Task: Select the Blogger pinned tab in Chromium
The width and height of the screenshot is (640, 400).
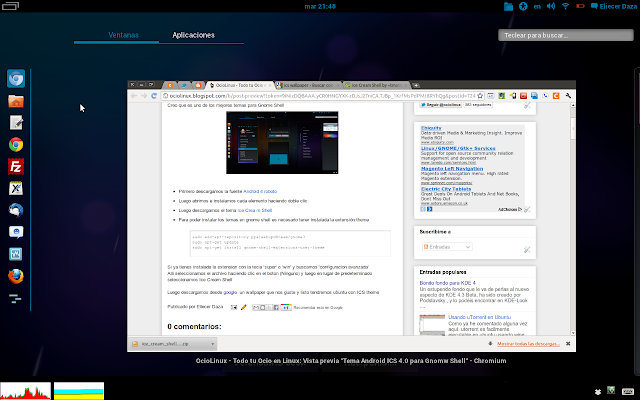Action: coord(198,85)
